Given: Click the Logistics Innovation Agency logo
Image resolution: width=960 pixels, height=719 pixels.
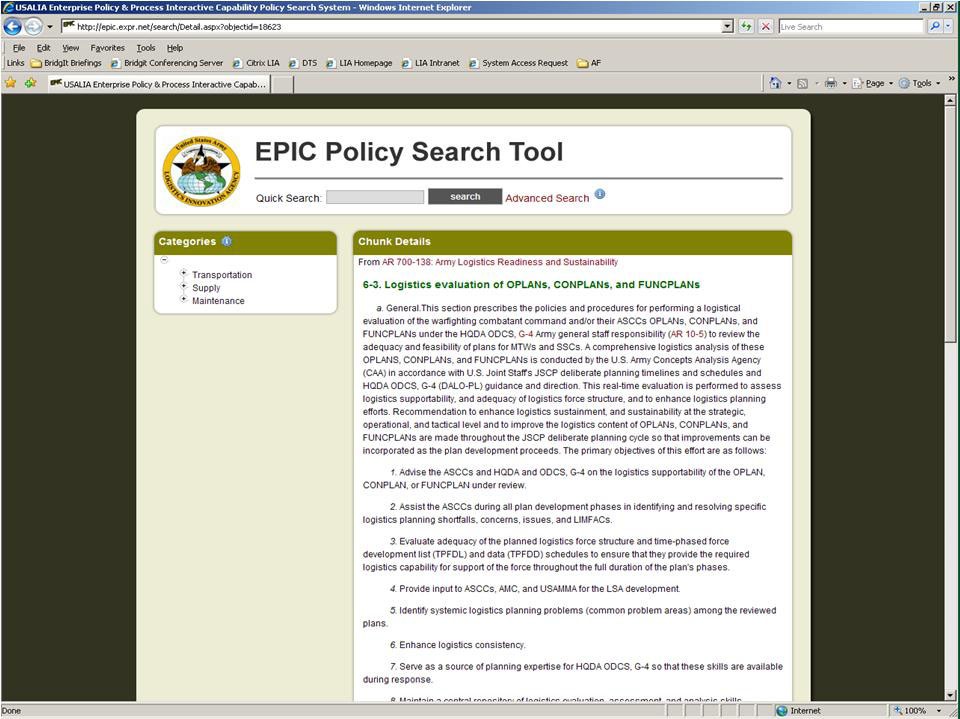Looking at the screenshot, I should tap(201, 171).
